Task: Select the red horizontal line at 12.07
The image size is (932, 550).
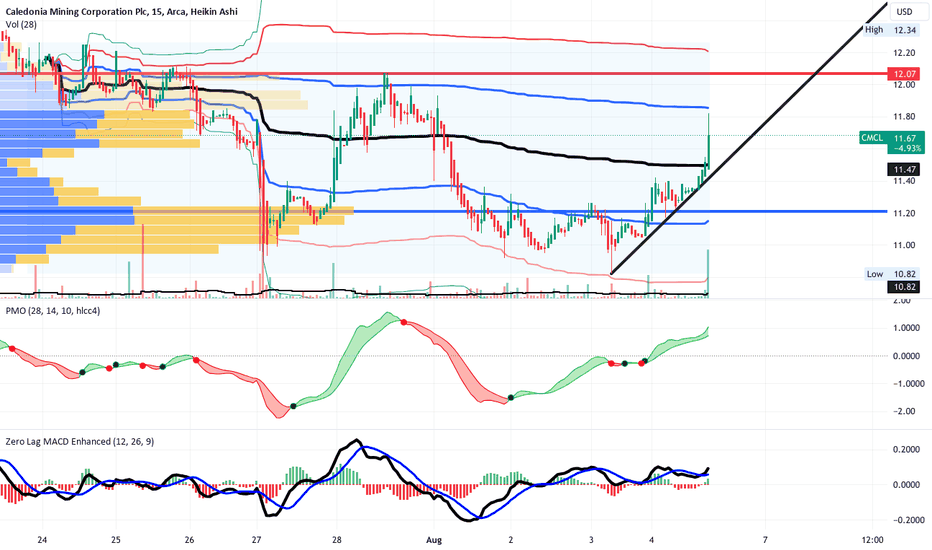Action: click(x=443, y=74)
